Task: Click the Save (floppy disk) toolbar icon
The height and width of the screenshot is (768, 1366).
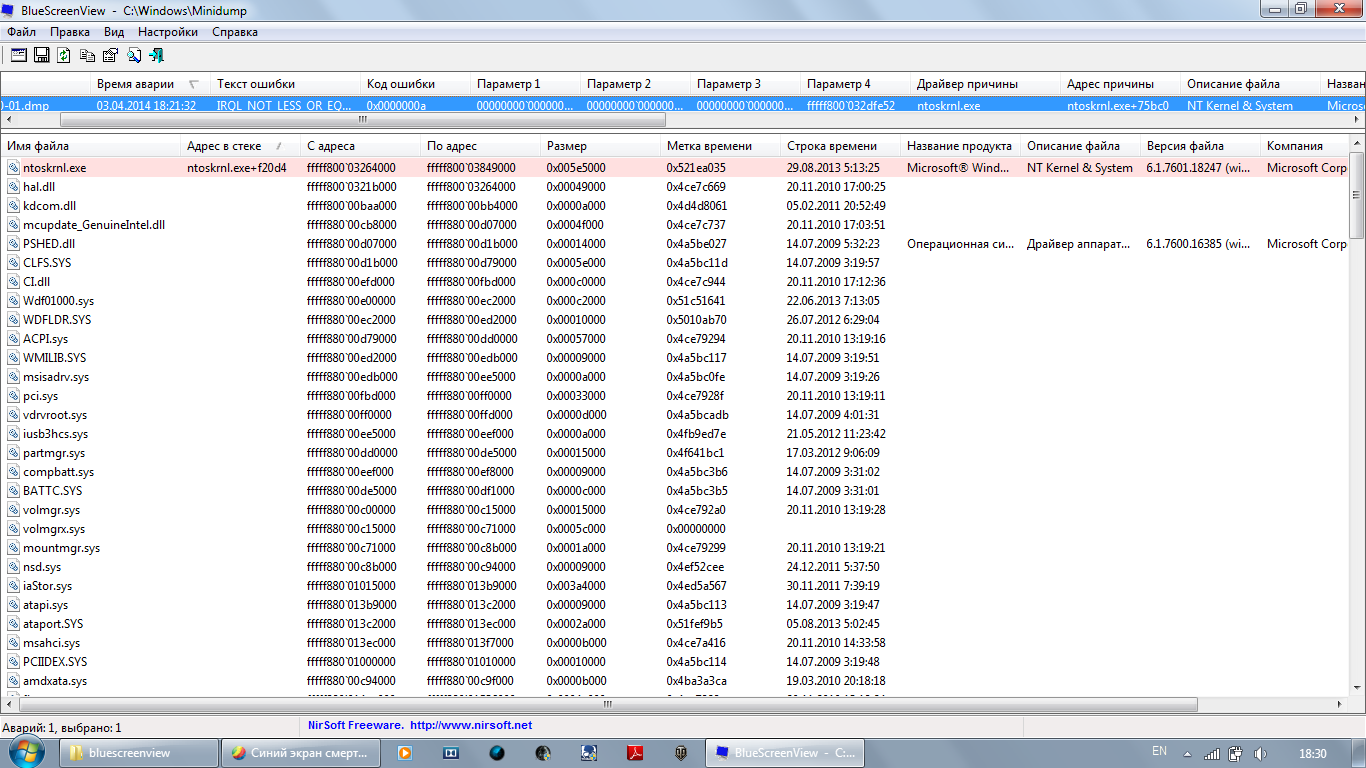Action: point(42,55)
